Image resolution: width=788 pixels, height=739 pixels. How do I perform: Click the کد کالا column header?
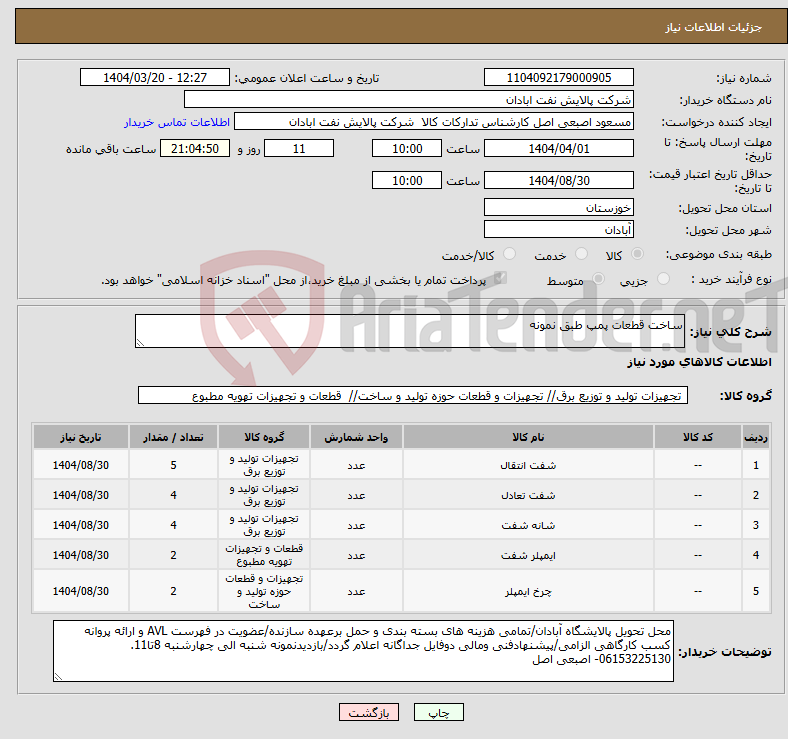tap(698, 437)
